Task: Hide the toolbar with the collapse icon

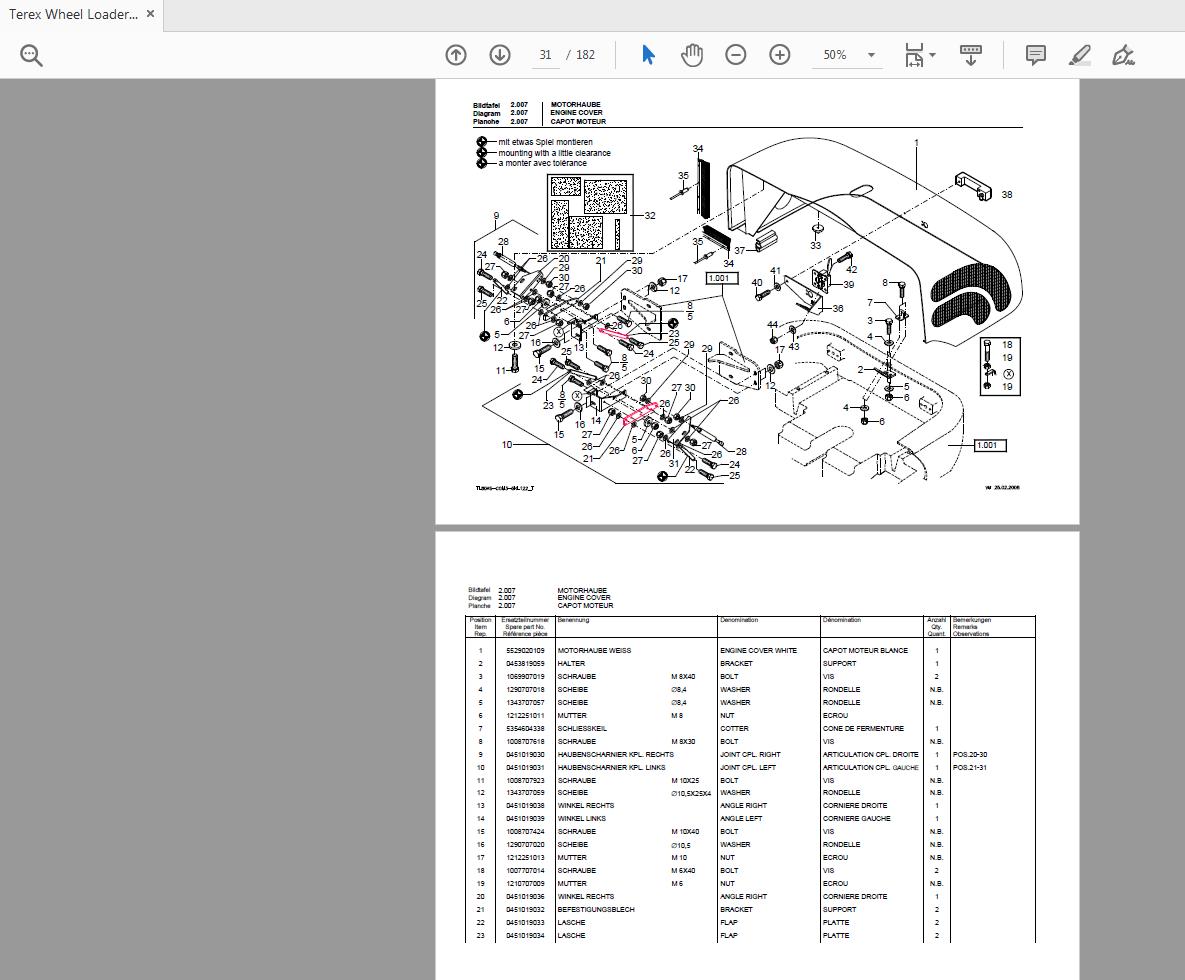Action: coord(971,55)
